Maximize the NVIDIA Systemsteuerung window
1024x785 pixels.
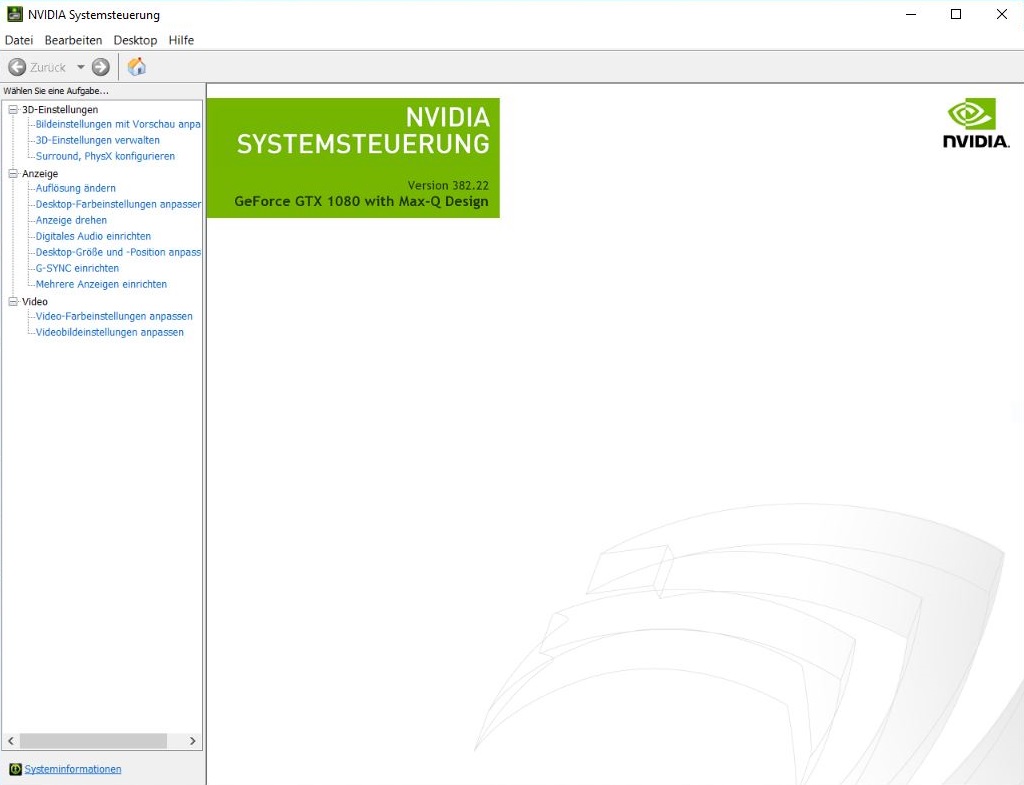tap(956, 14)
